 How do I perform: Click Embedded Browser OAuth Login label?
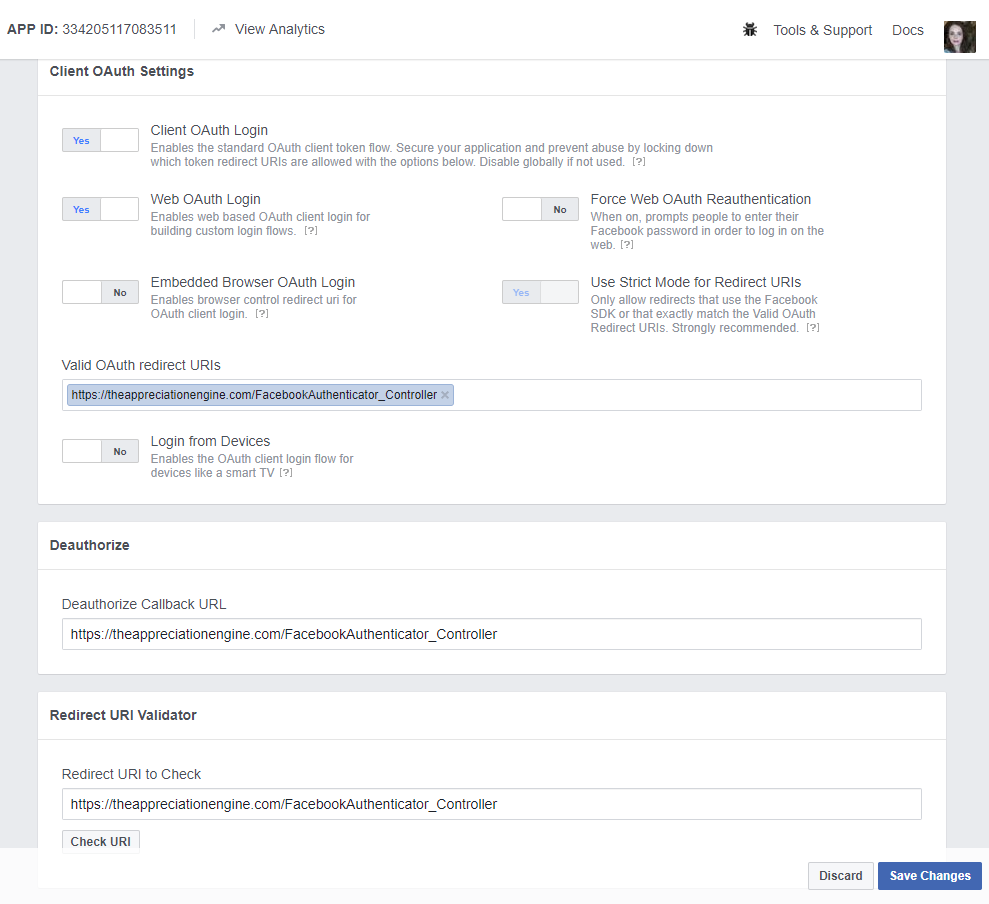(253, 282)
